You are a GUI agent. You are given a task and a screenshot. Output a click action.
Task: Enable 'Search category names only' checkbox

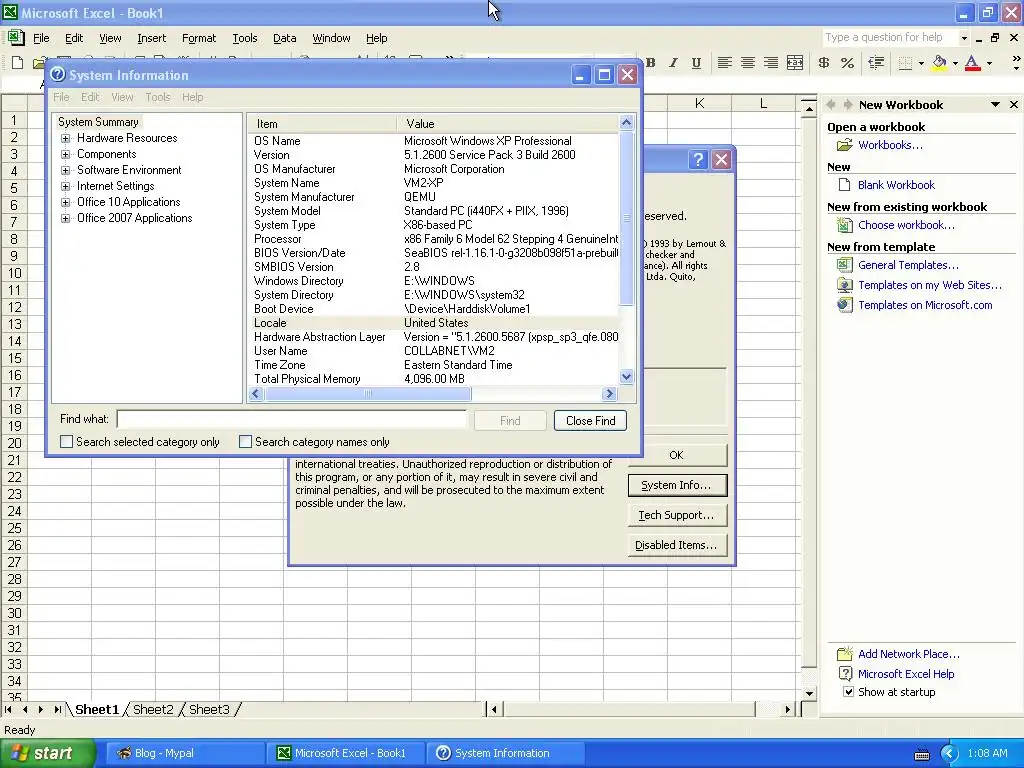(x=245, y=441)
